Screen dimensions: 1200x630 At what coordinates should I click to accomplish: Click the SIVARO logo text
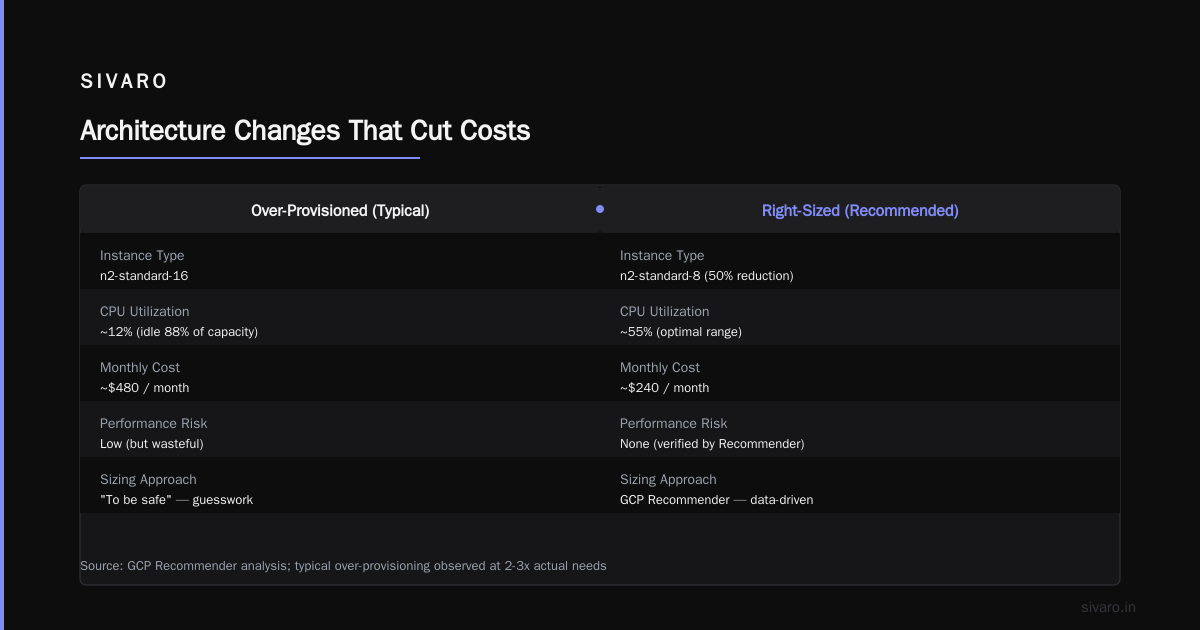[124, 82]
